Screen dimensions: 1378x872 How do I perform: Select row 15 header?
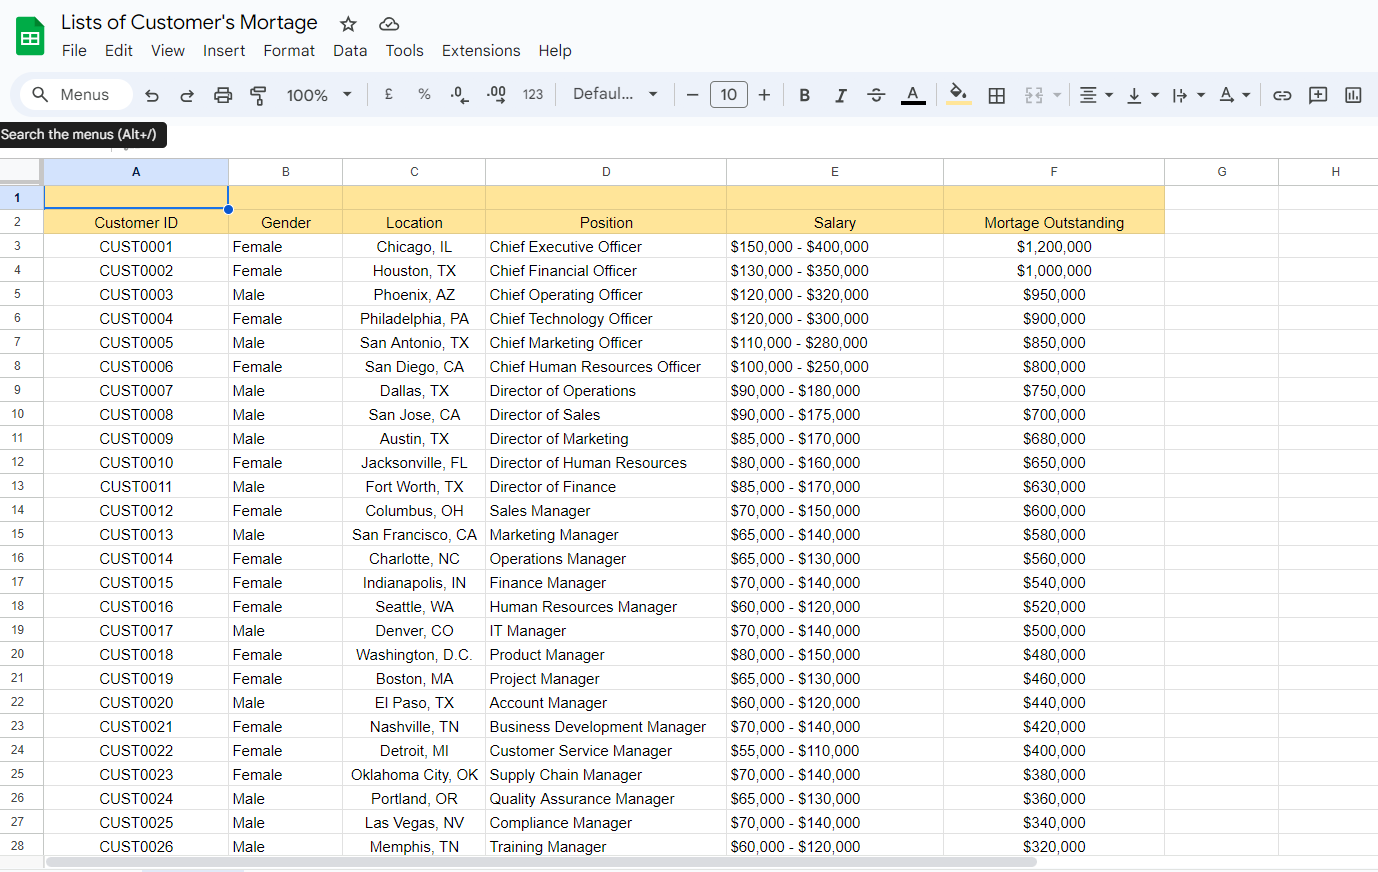[x=21, y=534]
